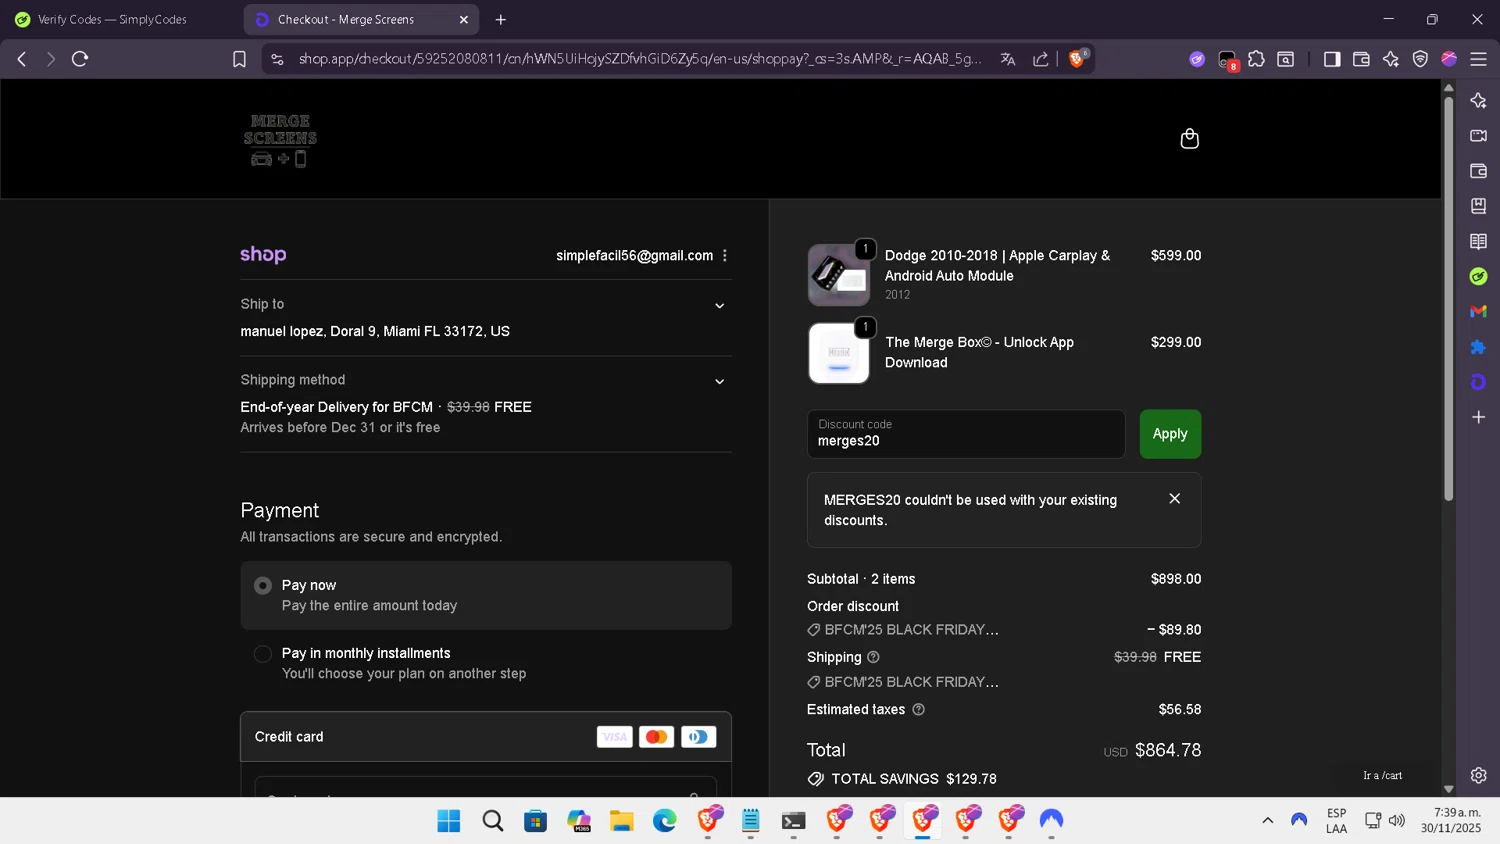The width and height of the screenshot is (1500, 844).
Task: Open the Windows Start menu
Action: tap(449, 821)
